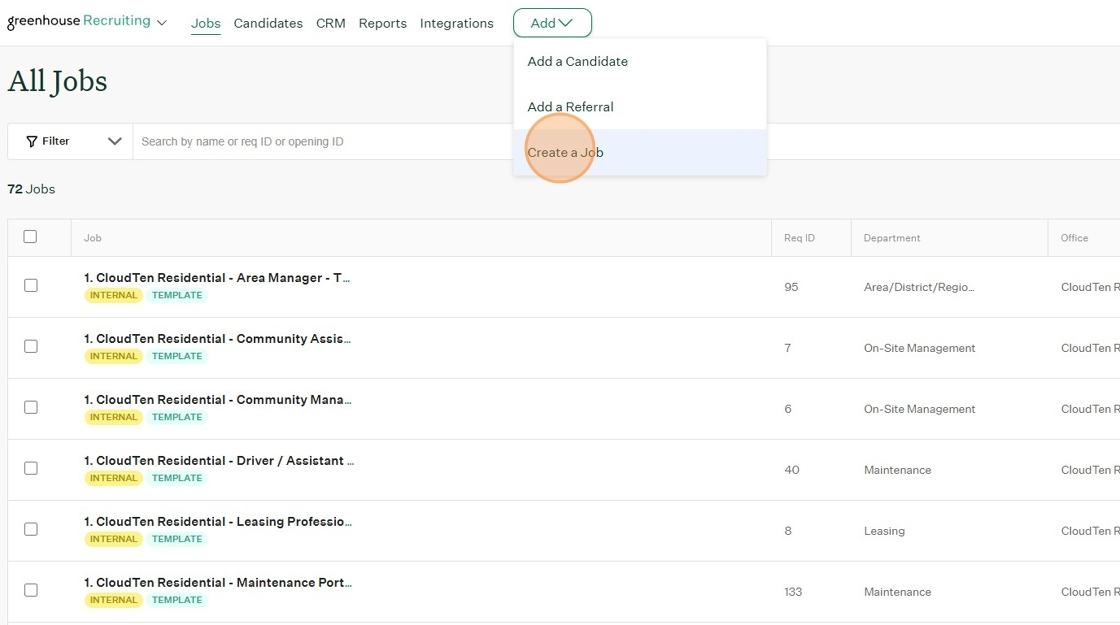Expand the Filter dropdown chevron
The height and width of the screenshot is (625, 1120).
point(114,141)
